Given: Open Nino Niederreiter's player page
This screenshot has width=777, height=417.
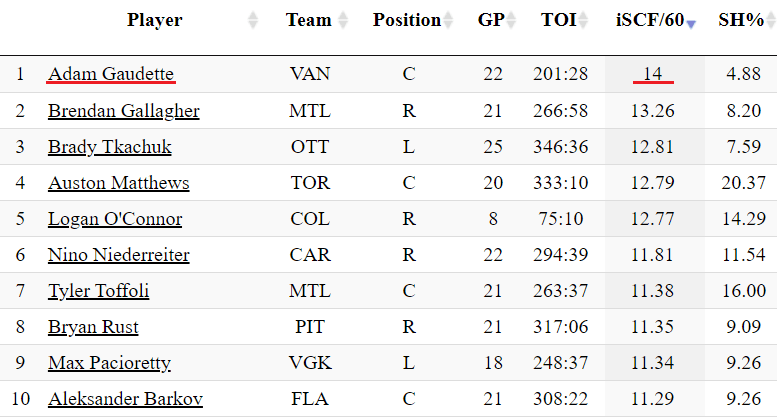Looking at the screenshot, I should tap(119, 255).
